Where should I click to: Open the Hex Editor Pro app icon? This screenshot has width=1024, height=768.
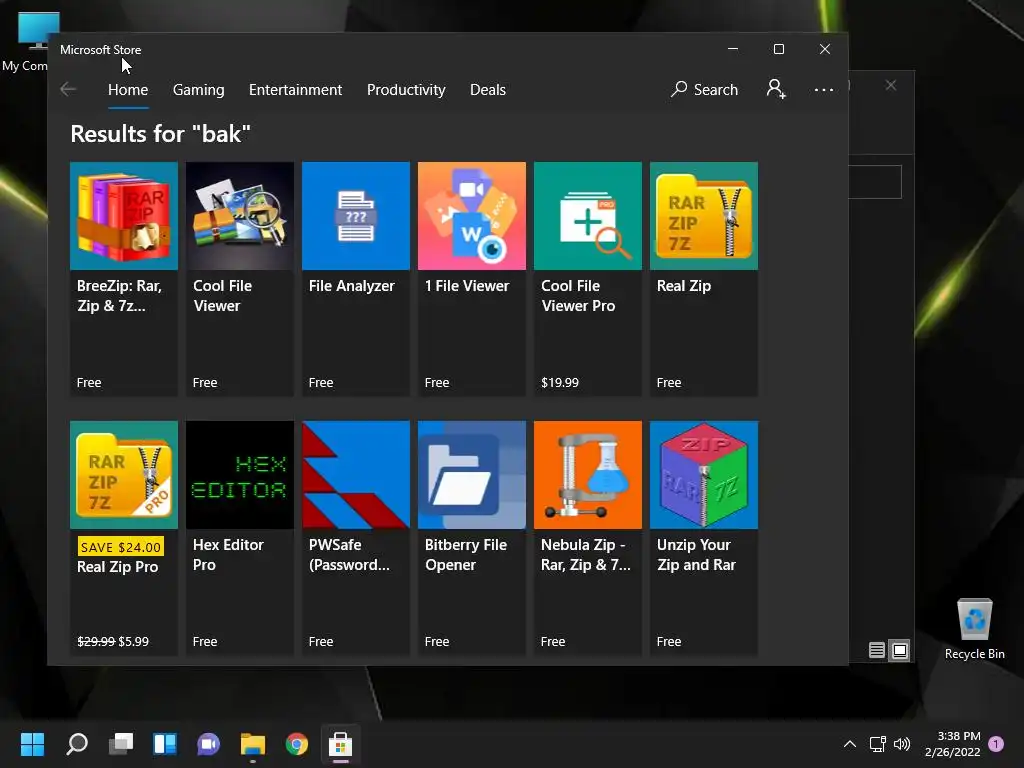coord(240,475)
